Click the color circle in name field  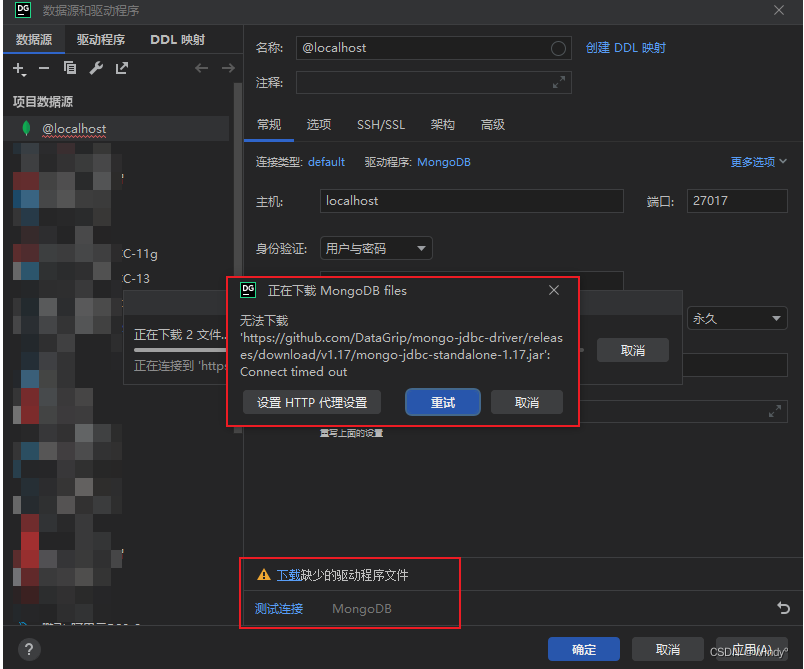tap(558, 48)
